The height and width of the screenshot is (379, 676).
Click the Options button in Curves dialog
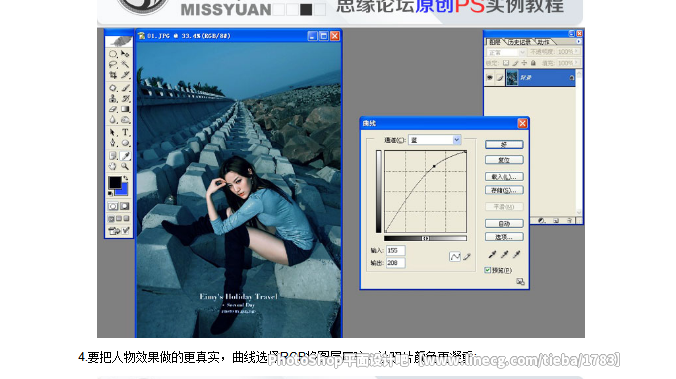tap(504, 237)
